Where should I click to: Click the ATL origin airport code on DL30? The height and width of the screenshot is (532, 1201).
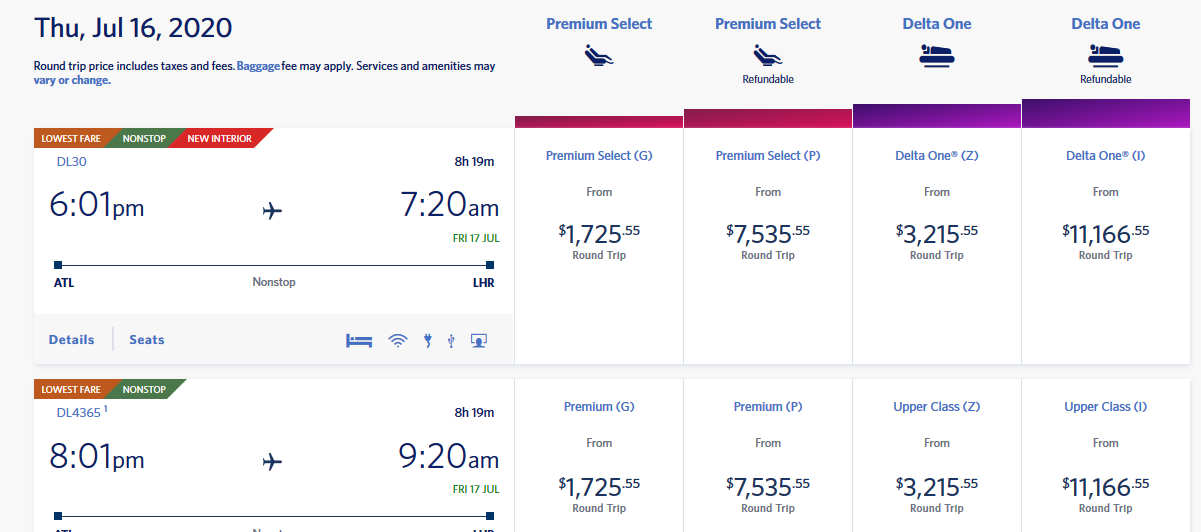click(x=64, y=283)
